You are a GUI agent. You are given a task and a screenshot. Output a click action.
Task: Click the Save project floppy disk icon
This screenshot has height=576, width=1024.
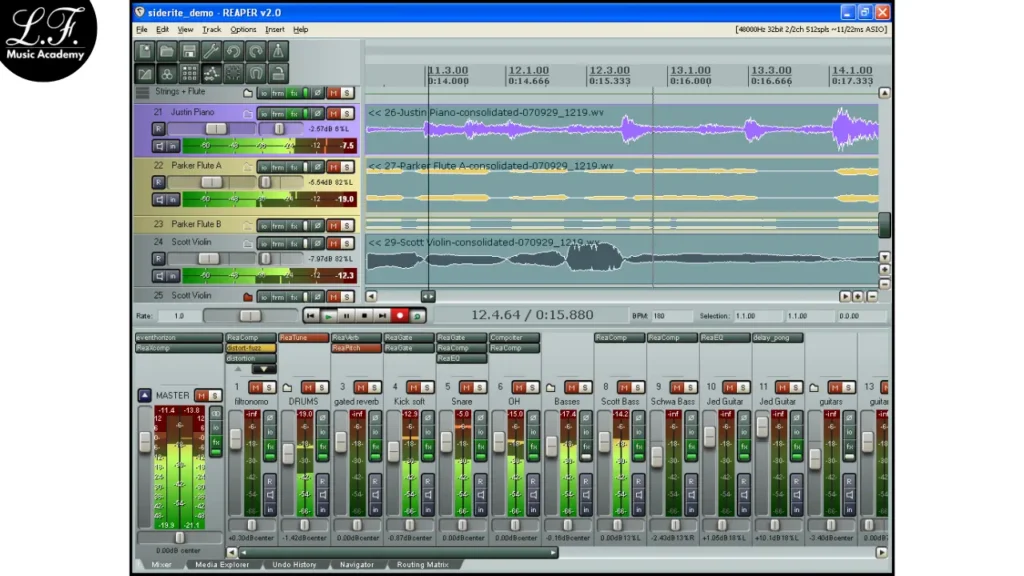tap(189, 51)
